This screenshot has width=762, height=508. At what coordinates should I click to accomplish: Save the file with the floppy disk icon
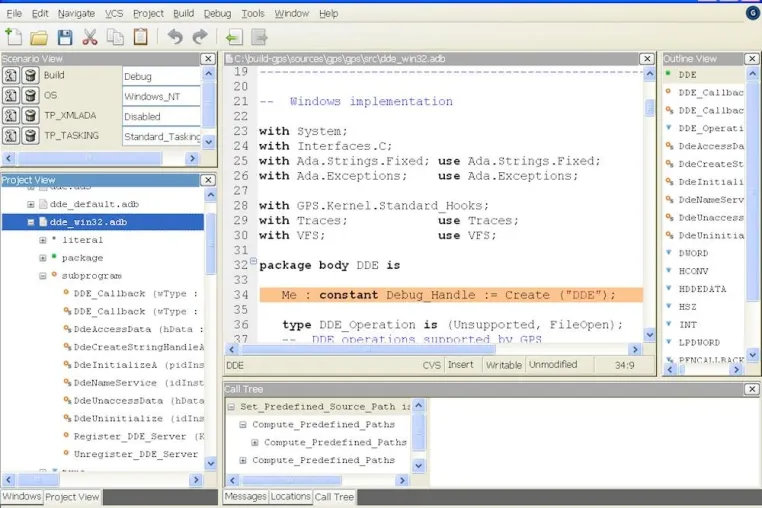coord(65,37)
